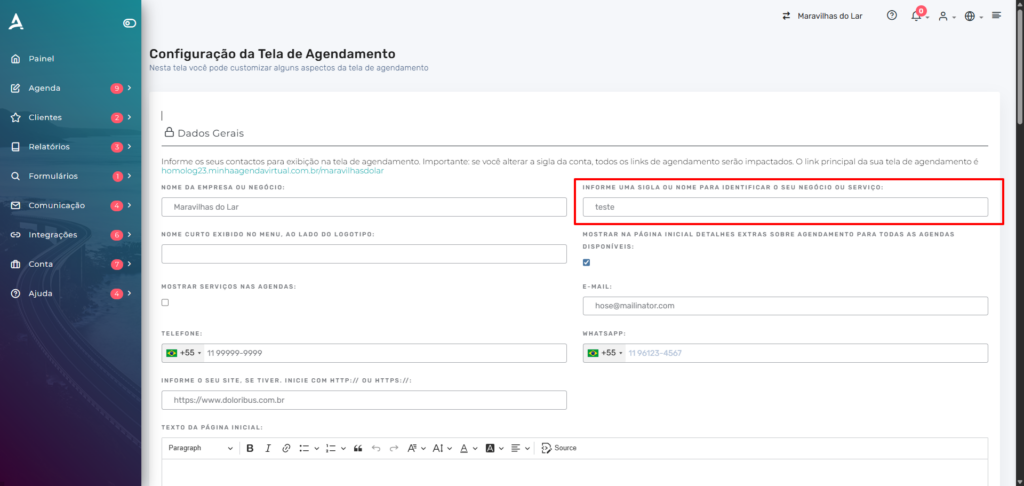Open the Paragraph style dropdown
The width and height of the screenshot is (1024, 486).
click(200, 448)
